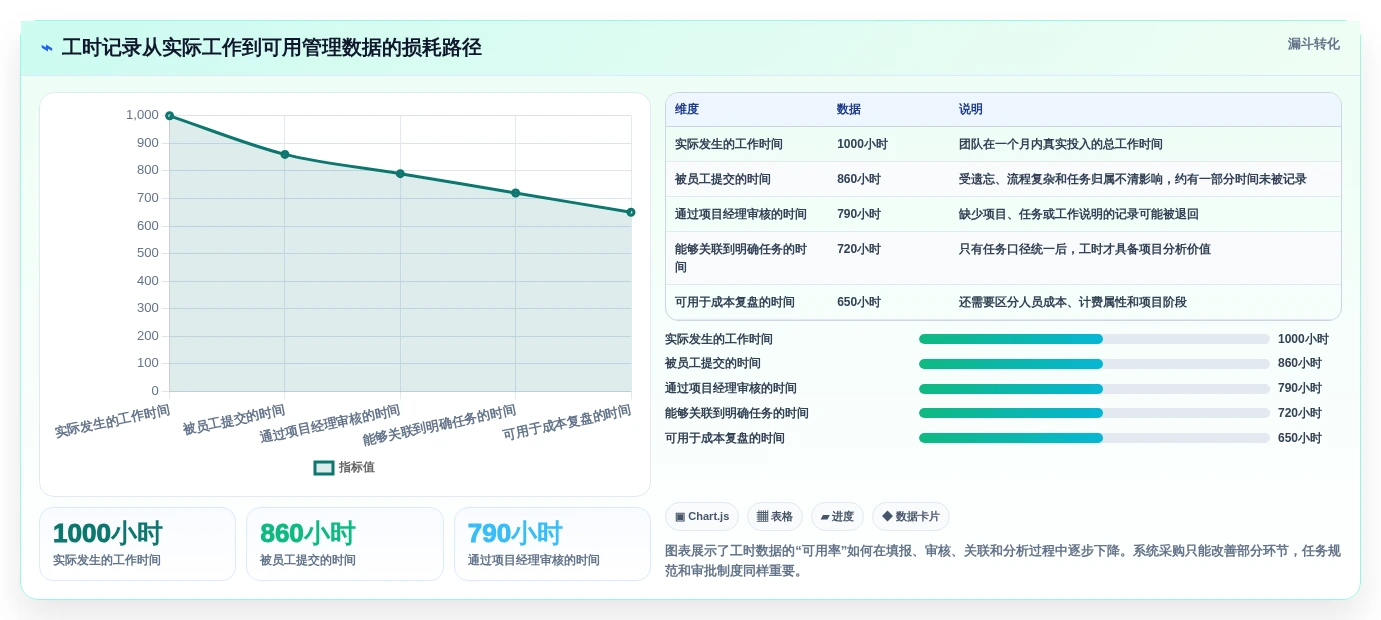Click the y-axis label 500
Viewport: 1381px width, 620px height.
148,253
